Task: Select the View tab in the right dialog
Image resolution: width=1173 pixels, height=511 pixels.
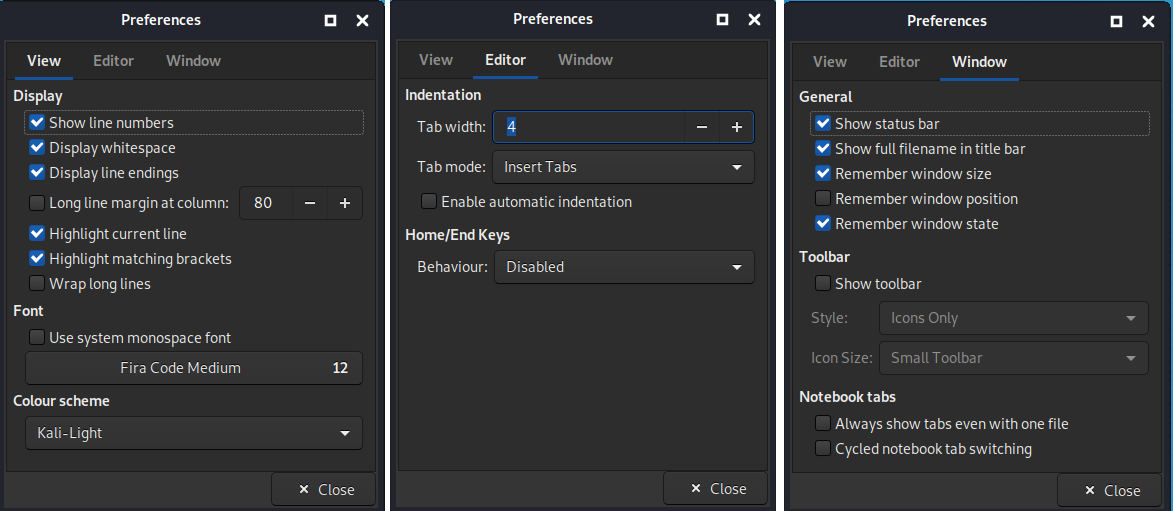Action: point(830,62)
